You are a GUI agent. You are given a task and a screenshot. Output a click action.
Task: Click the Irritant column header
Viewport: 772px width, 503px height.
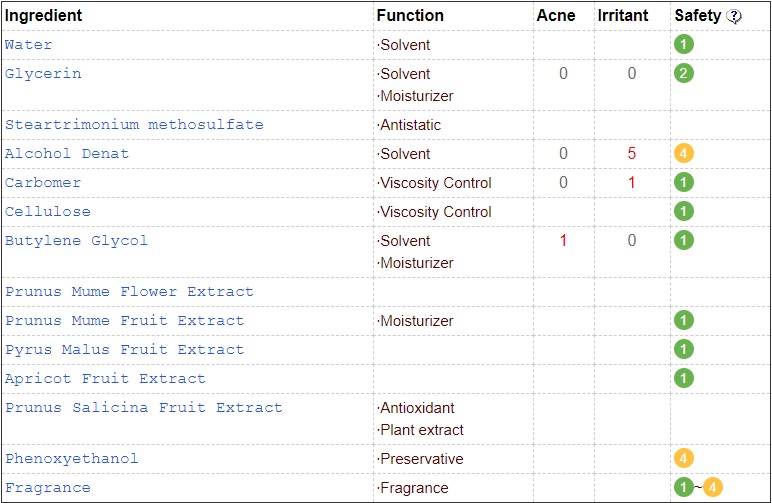pyautogui.click(x=623, y=15)
